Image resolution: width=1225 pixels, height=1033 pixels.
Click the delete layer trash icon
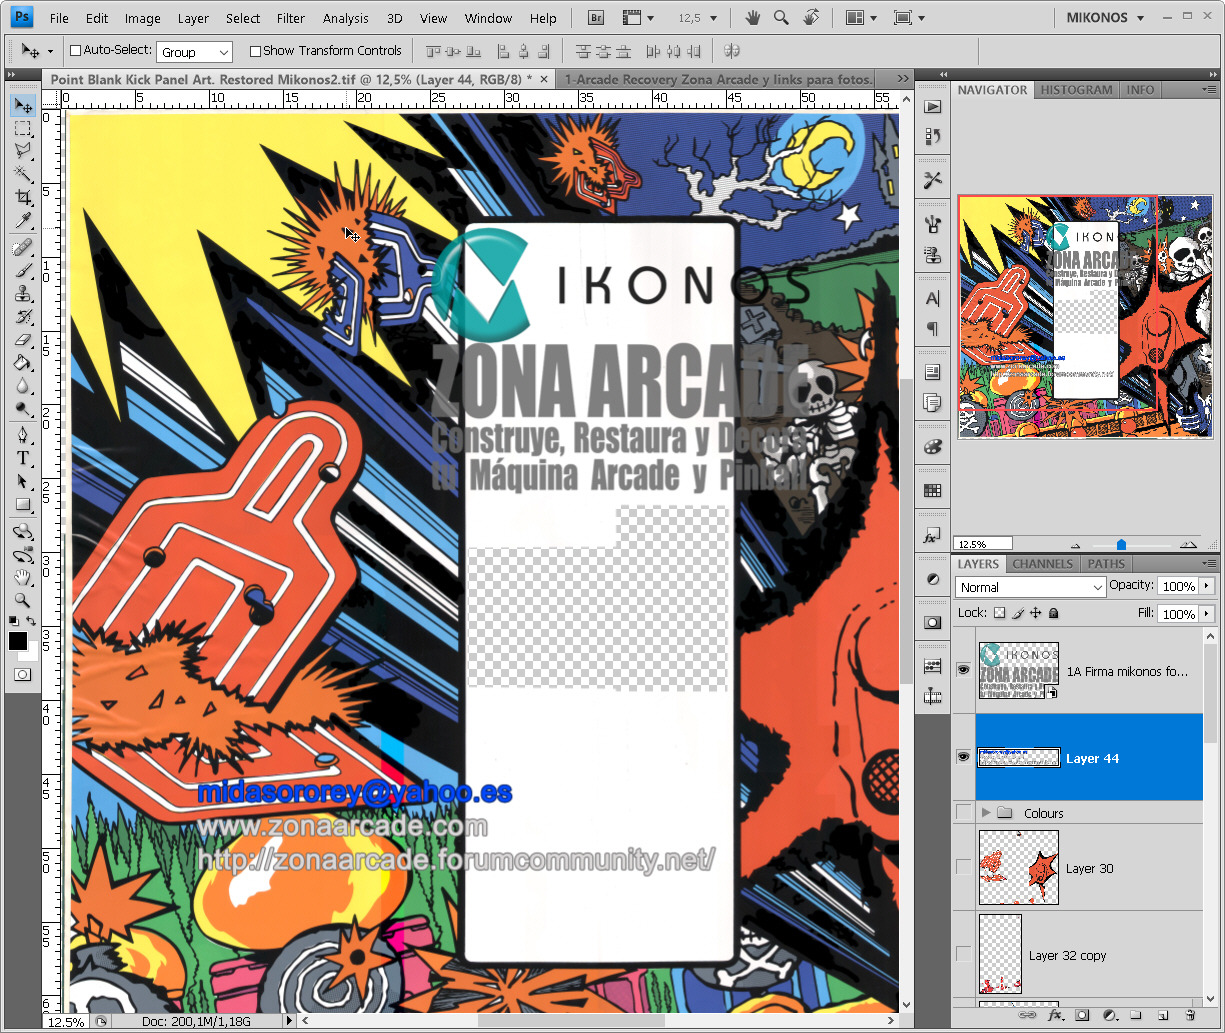(1190, 1015)
